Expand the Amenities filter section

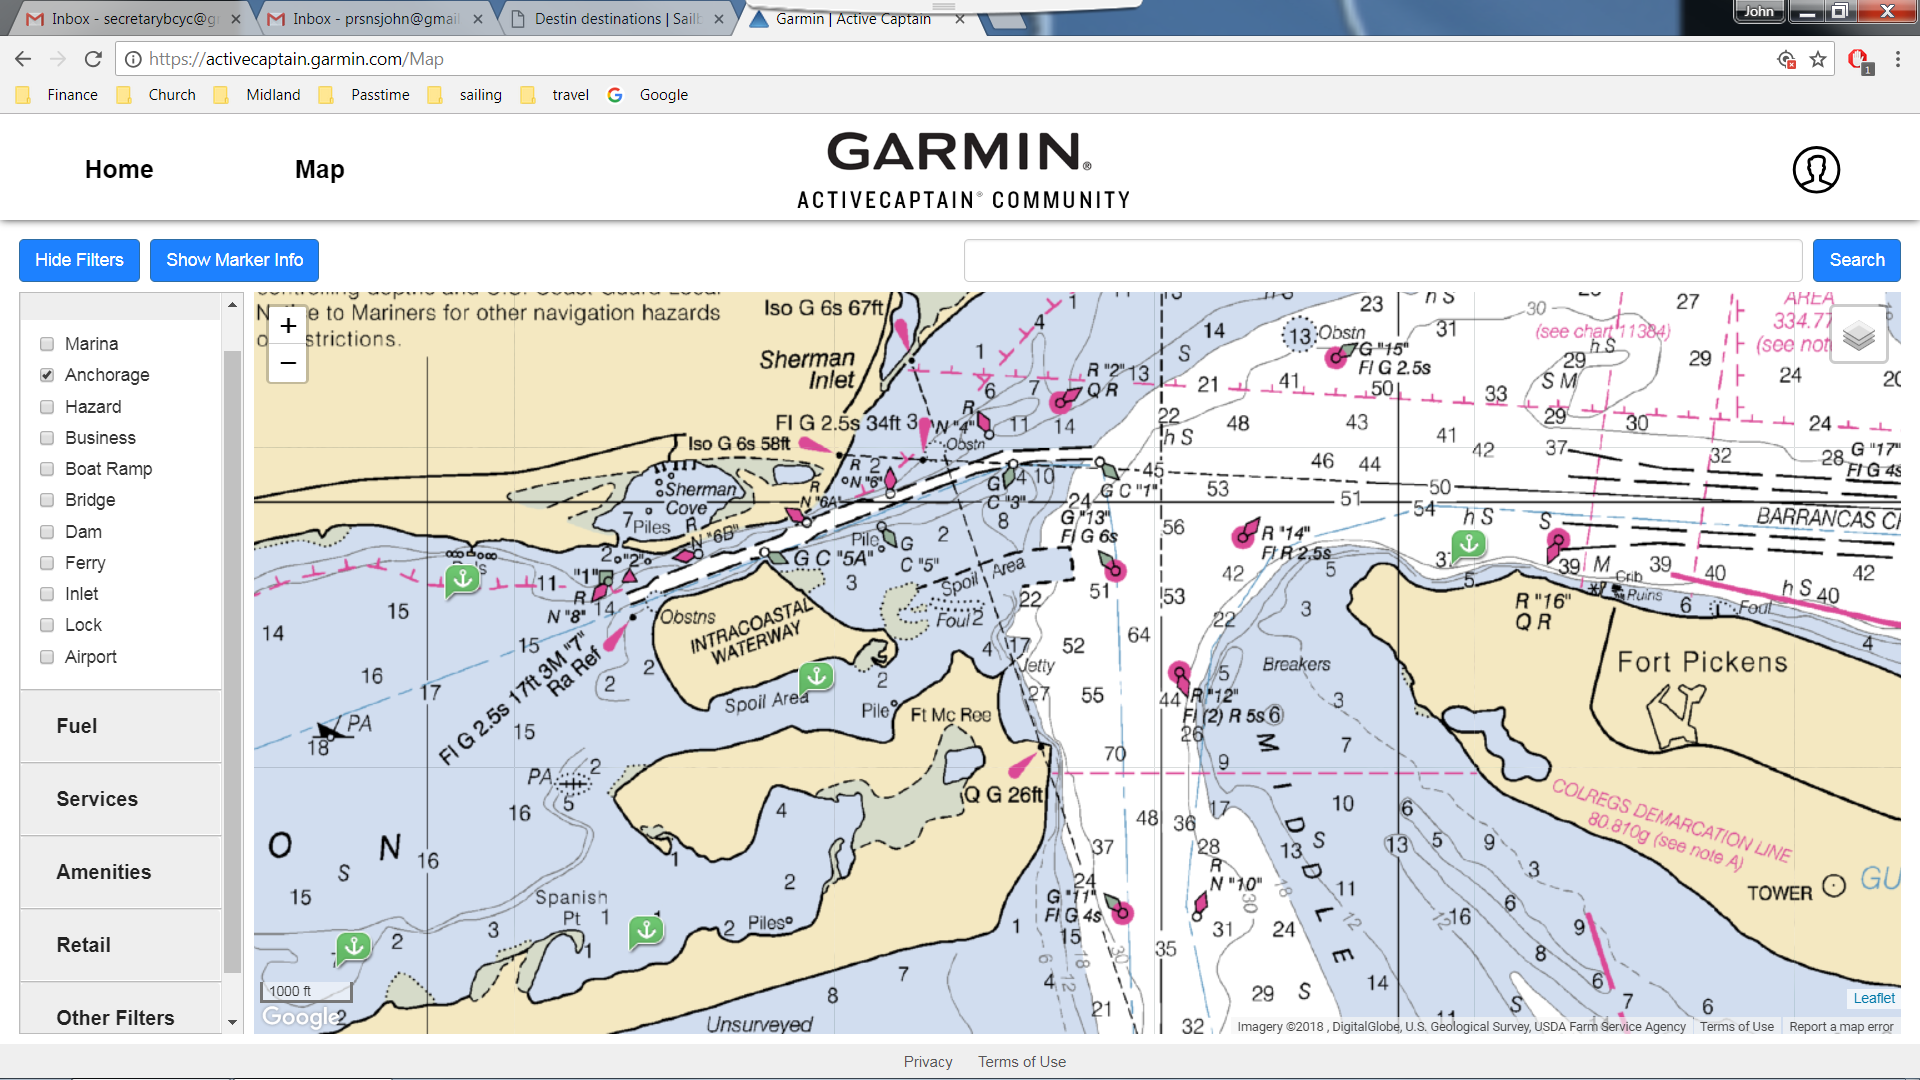point(121,872)
